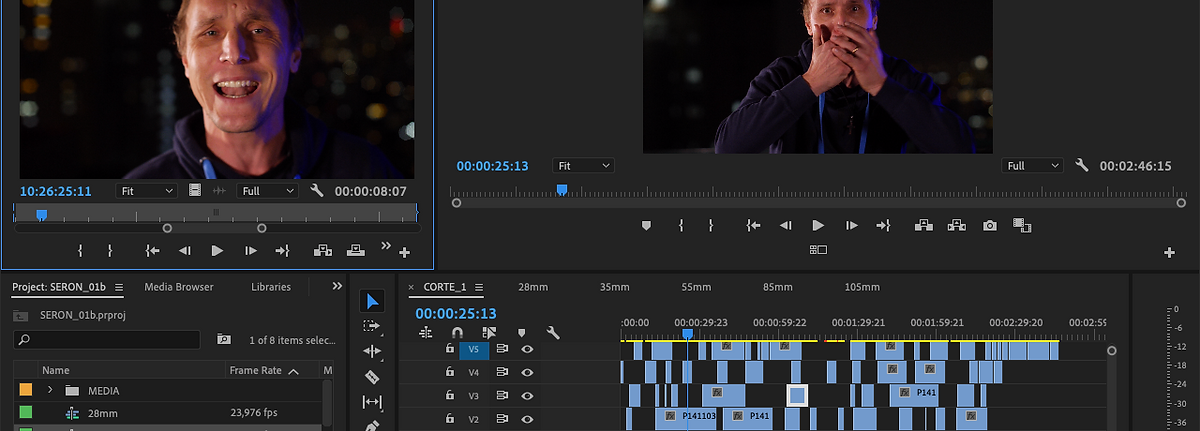Mark Out point in Program Monitor
Viewport: 1200px width, 431px height.
click(711, 226)
